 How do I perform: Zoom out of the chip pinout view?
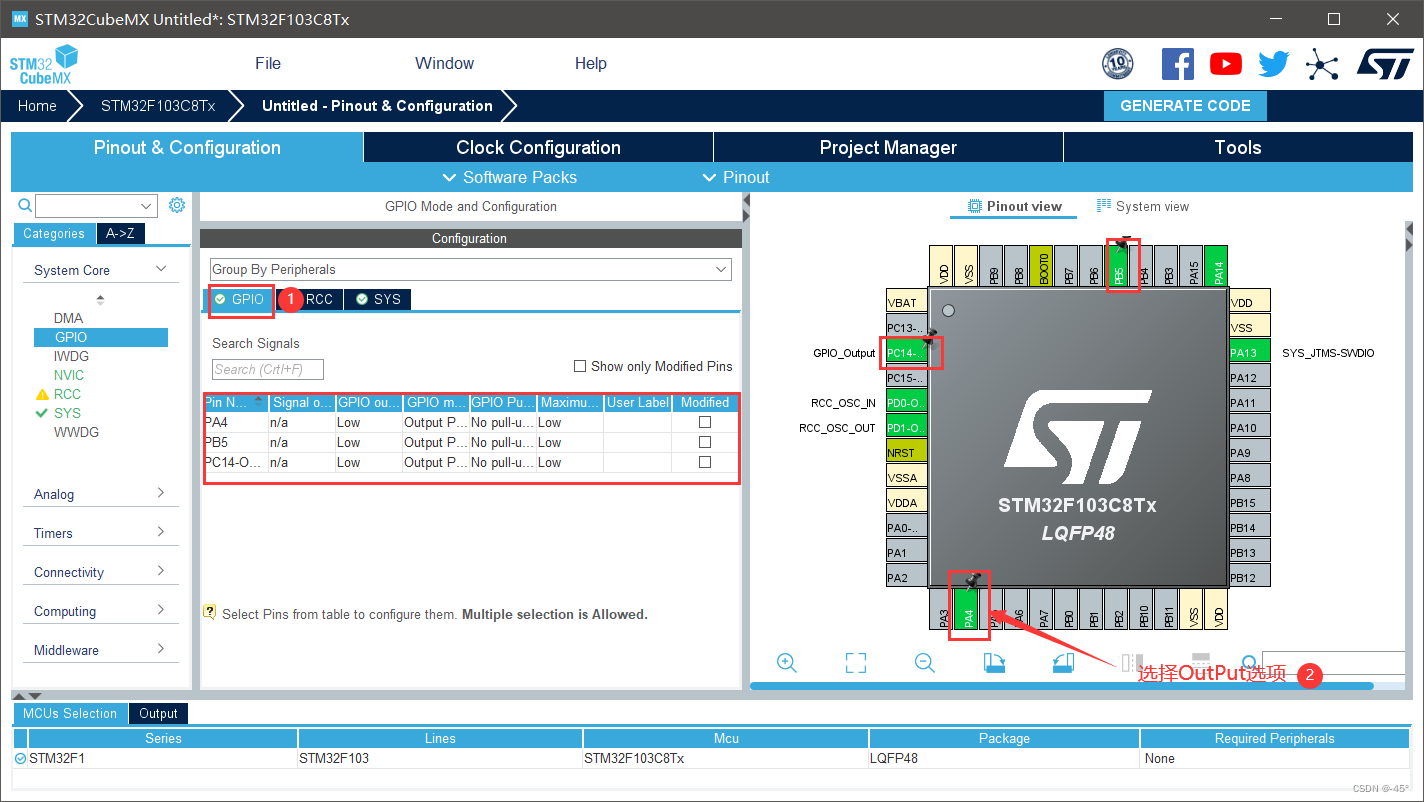(x=925, y=663)
